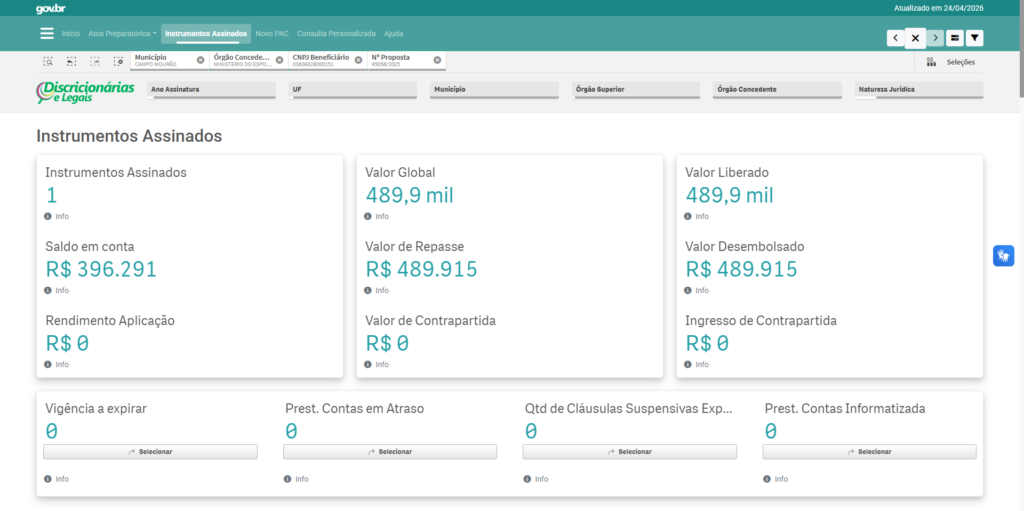Click the gov.br logo

point(50,8)
